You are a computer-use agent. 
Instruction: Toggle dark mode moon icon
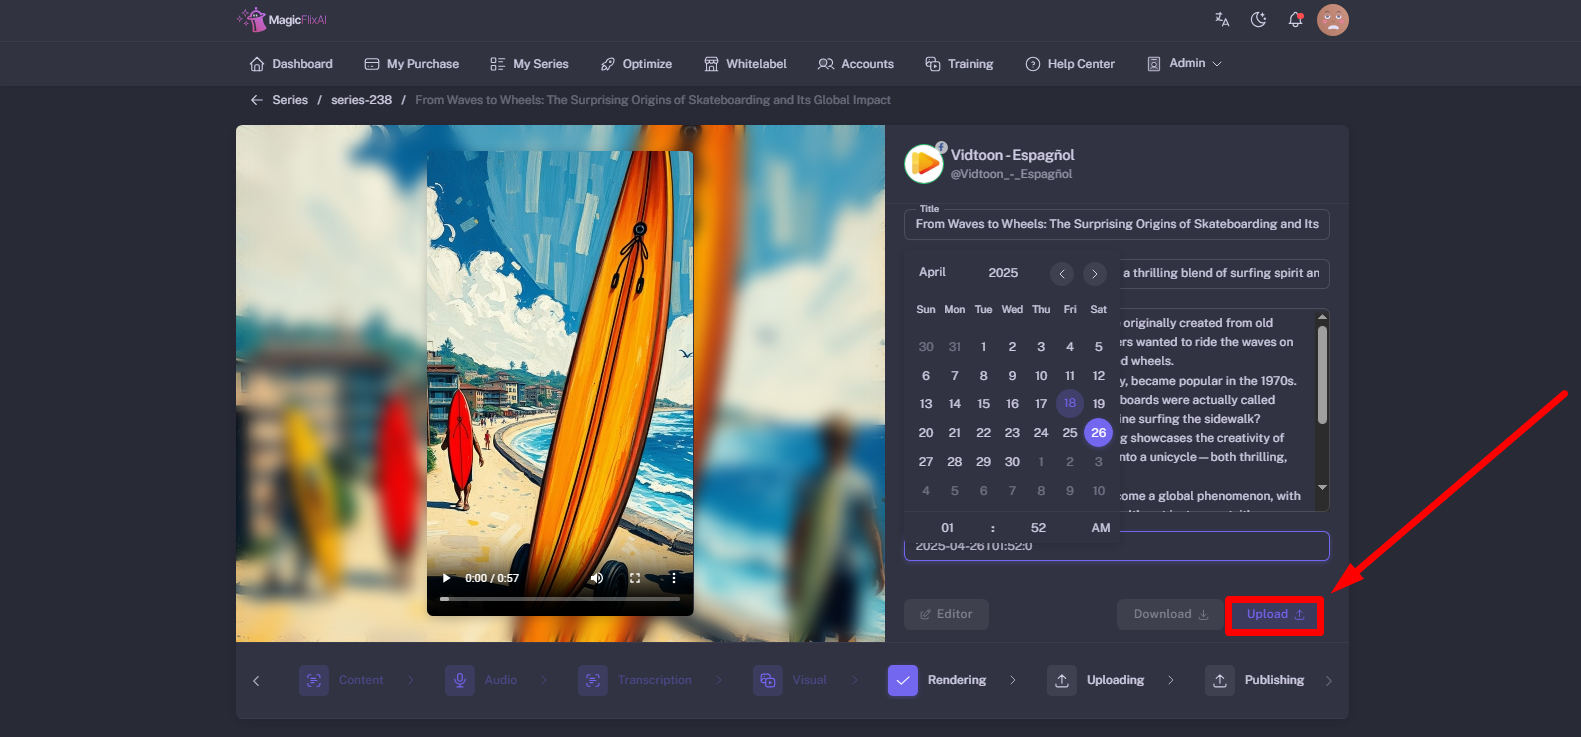pyautogui.click(x=1258, y=20)
